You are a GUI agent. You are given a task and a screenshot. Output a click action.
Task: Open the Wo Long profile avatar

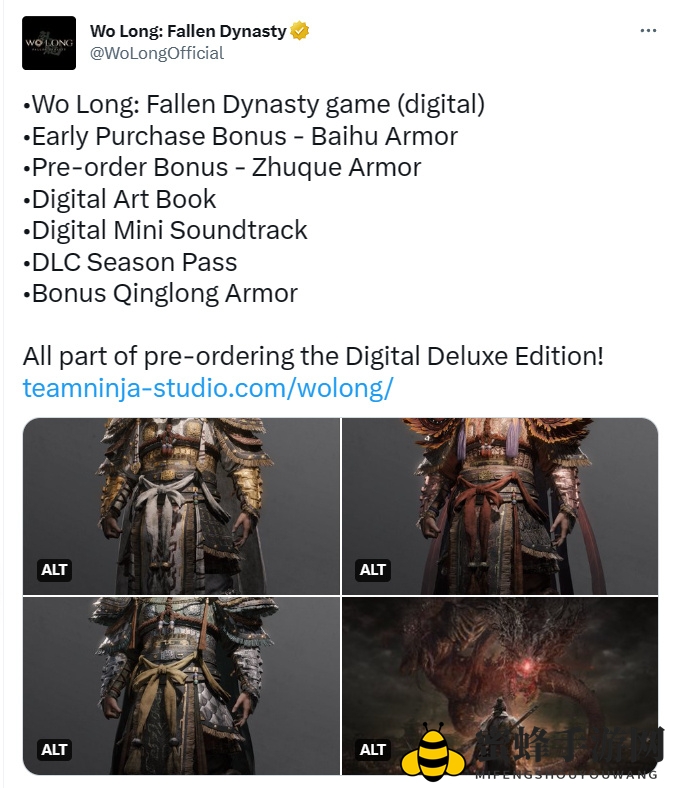pyautogui.click(x=49, y=43)
